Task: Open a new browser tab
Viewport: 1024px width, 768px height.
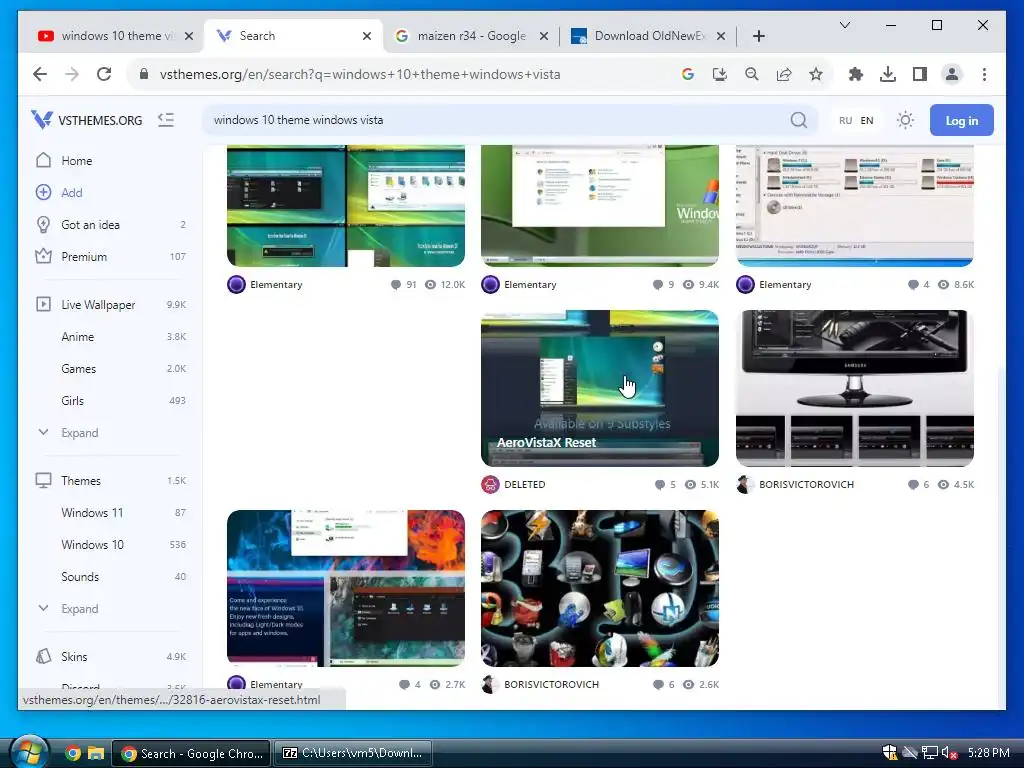Action: [758, 36]
